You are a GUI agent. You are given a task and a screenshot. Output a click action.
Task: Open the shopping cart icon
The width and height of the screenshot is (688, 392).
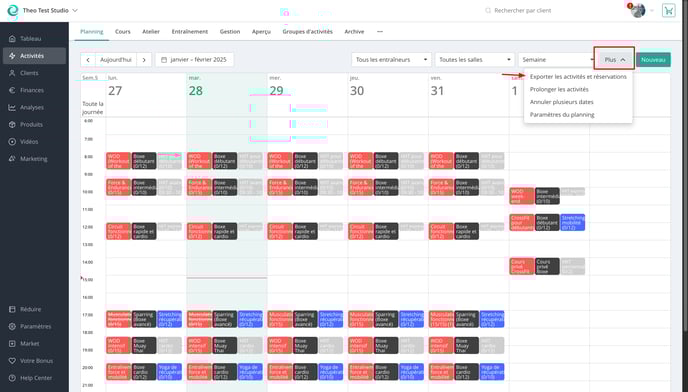(x=668, y=10)
